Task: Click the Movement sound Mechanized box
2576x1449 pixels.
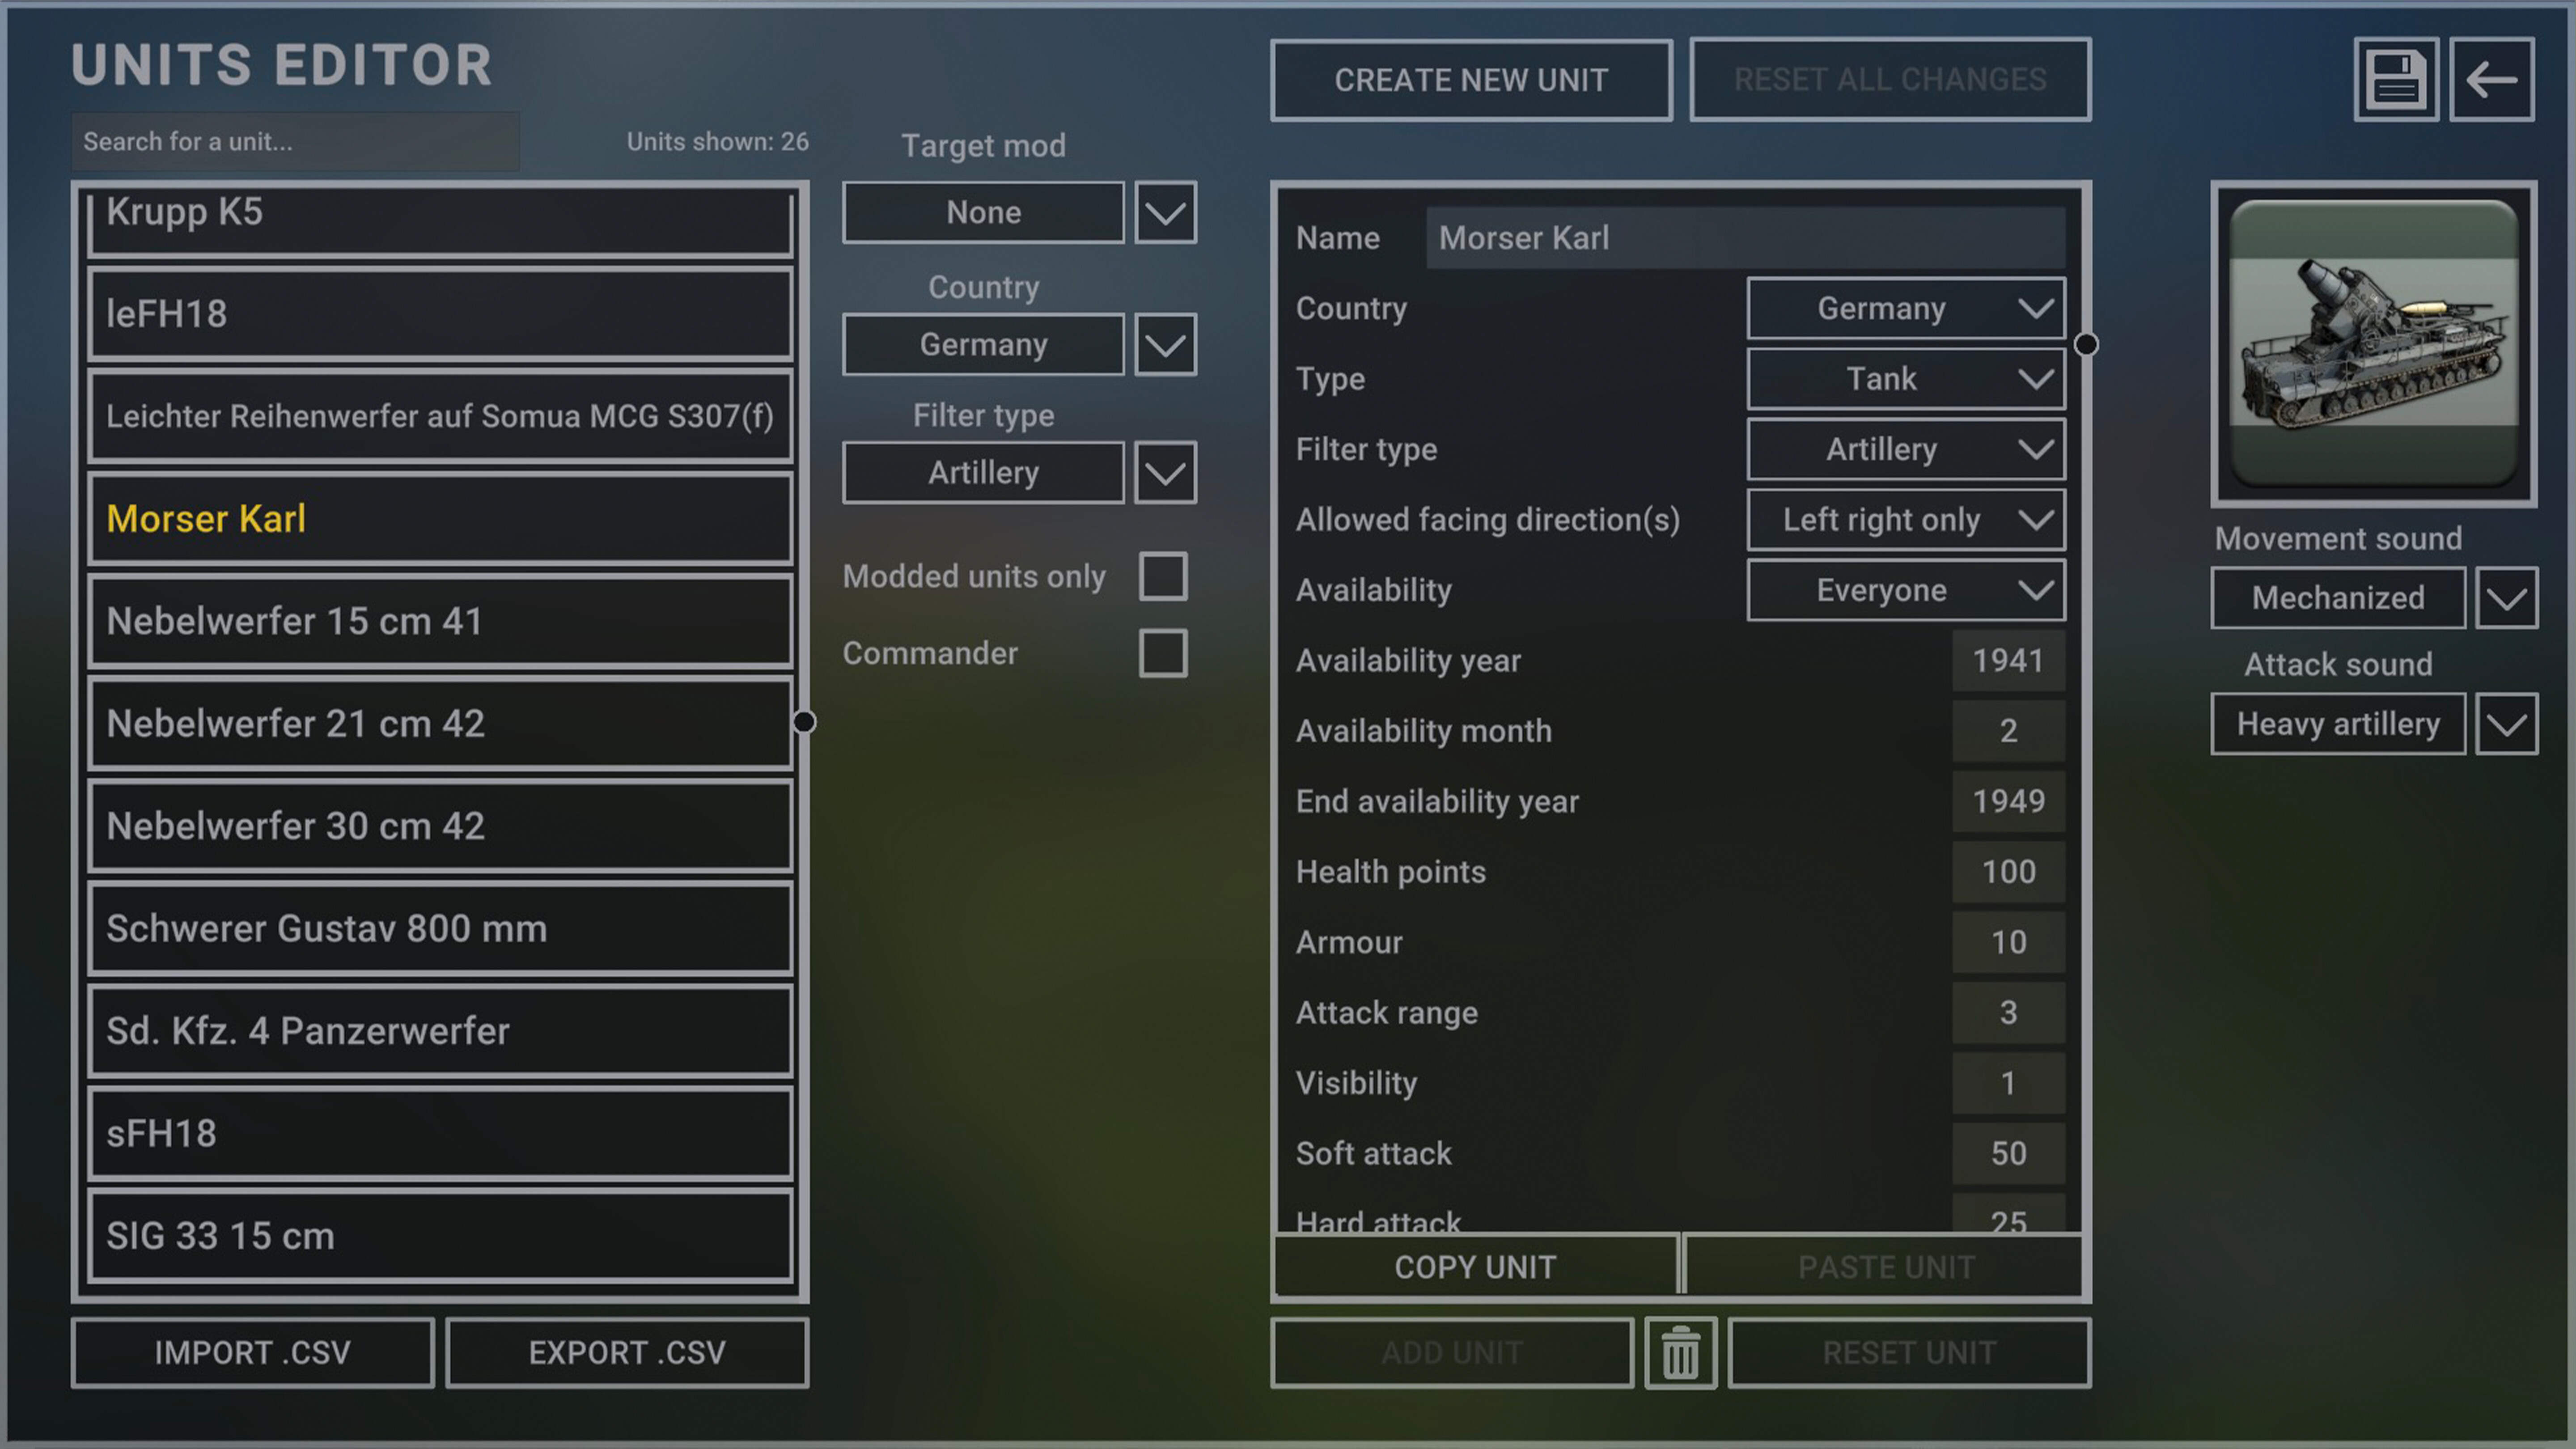Action: [2338, 598]
